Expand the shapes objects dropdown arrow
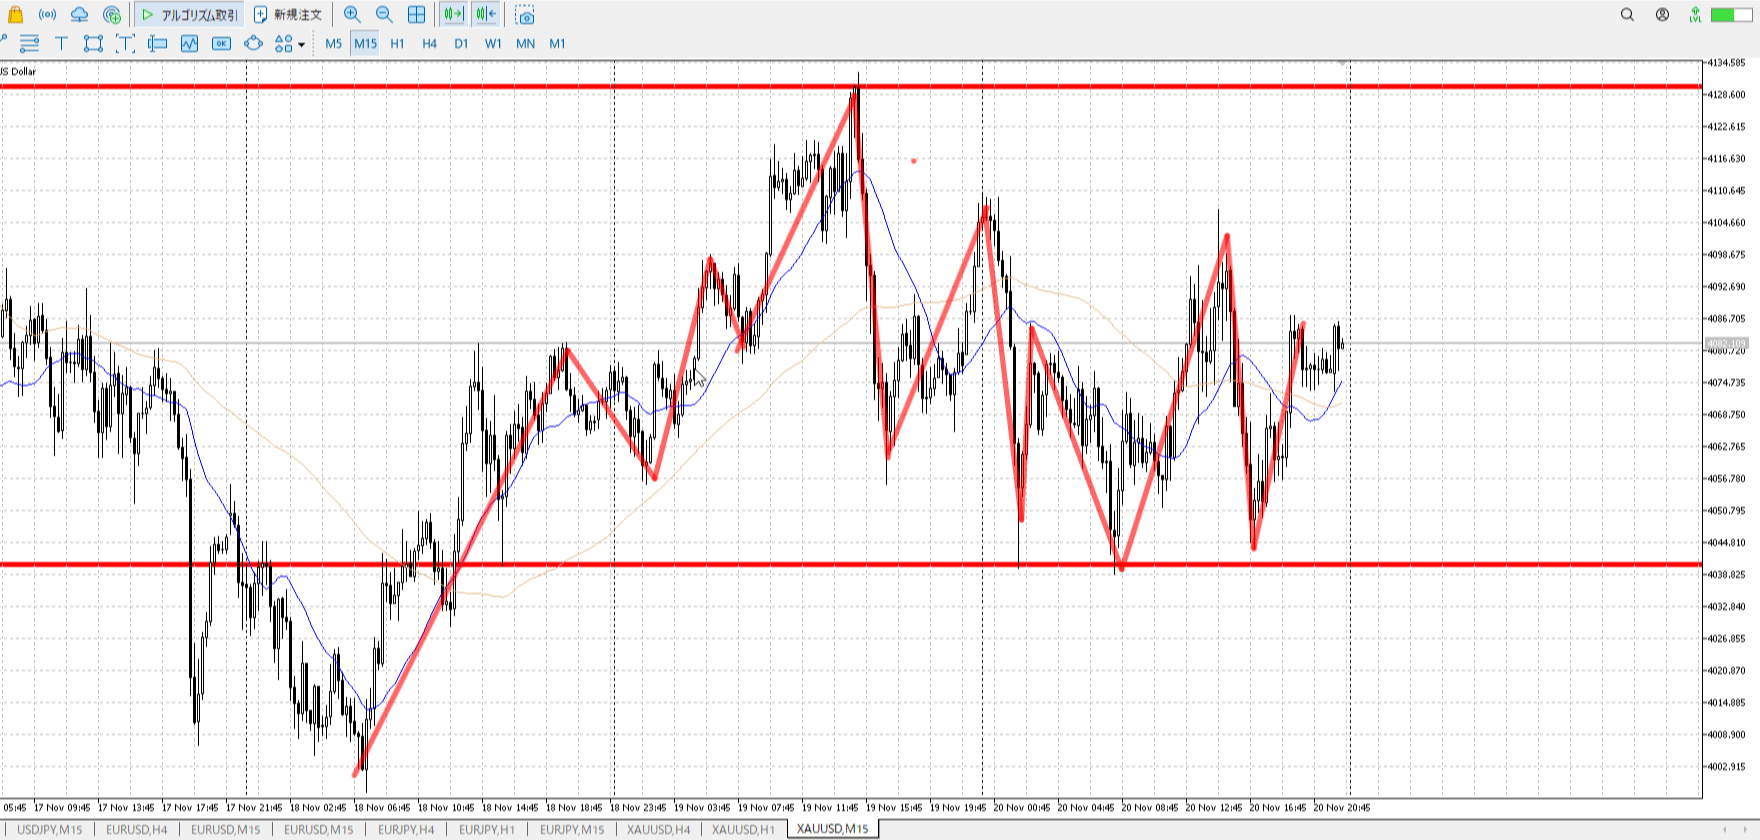 [x=301, y=44]
